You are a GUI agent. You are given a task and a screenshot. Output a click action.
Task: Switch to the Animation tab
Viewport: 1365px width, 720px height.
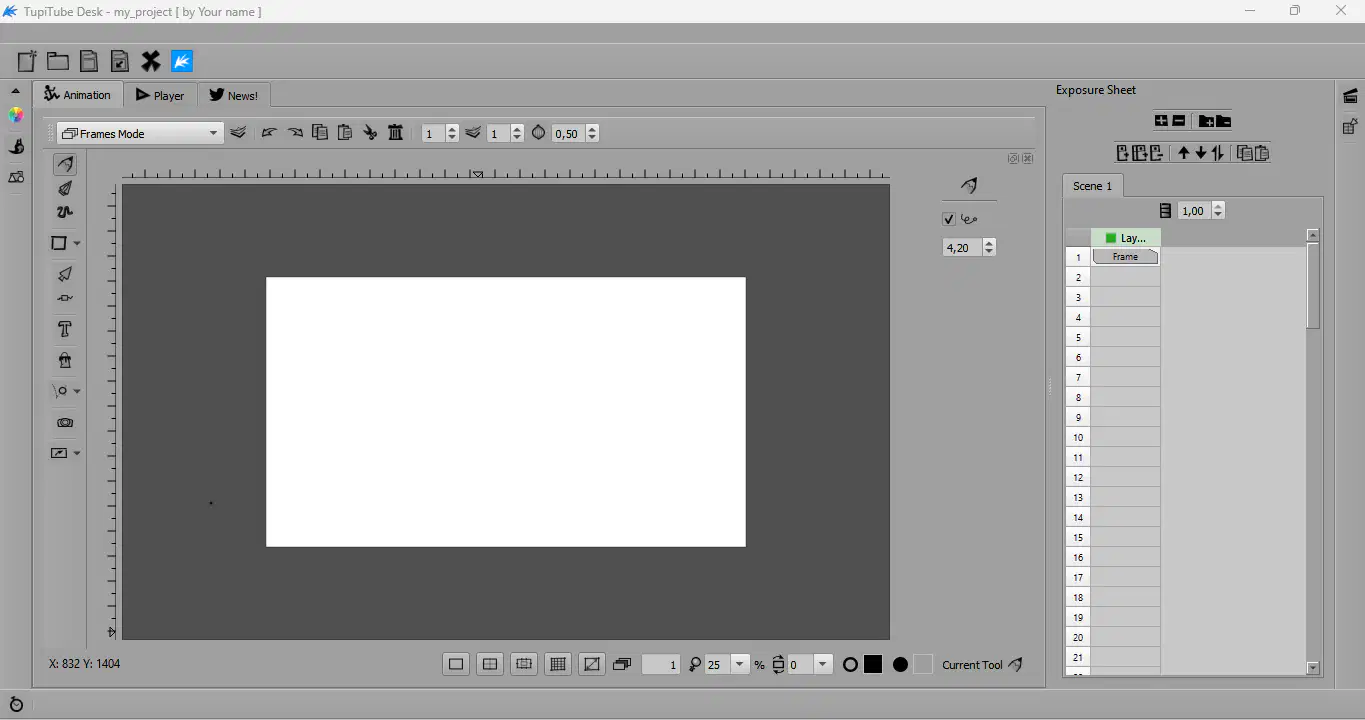78,95
